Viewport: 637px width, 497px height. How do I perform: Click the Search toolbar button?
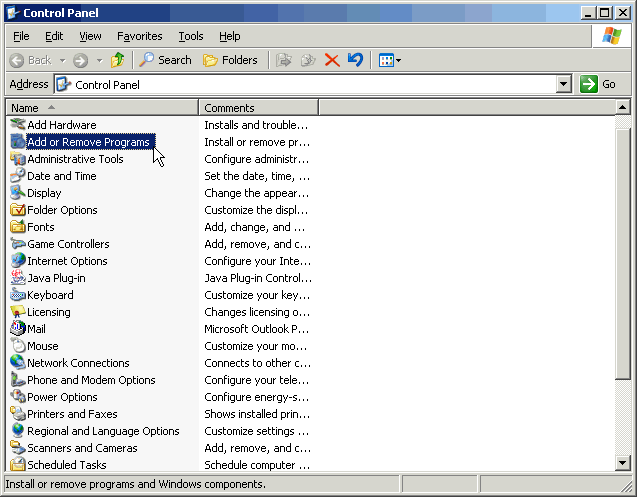[x=165, y=60]
